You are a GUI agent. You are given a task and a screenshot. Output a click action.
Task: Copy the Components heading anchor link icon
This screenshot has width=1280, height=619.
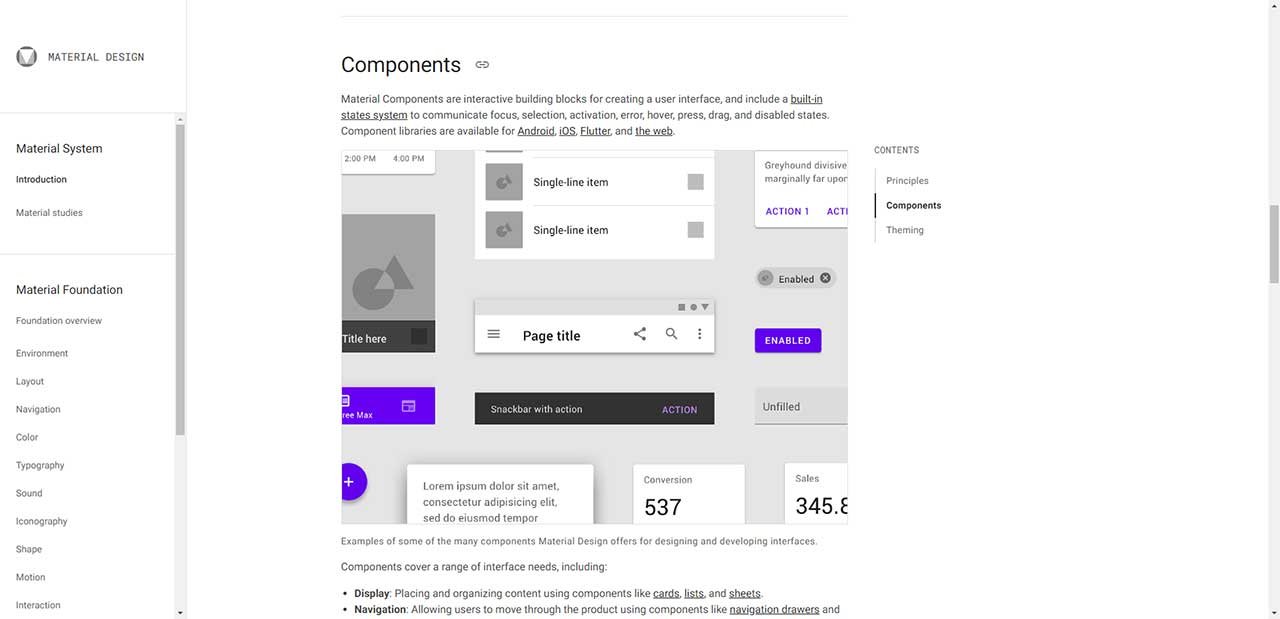482,65
